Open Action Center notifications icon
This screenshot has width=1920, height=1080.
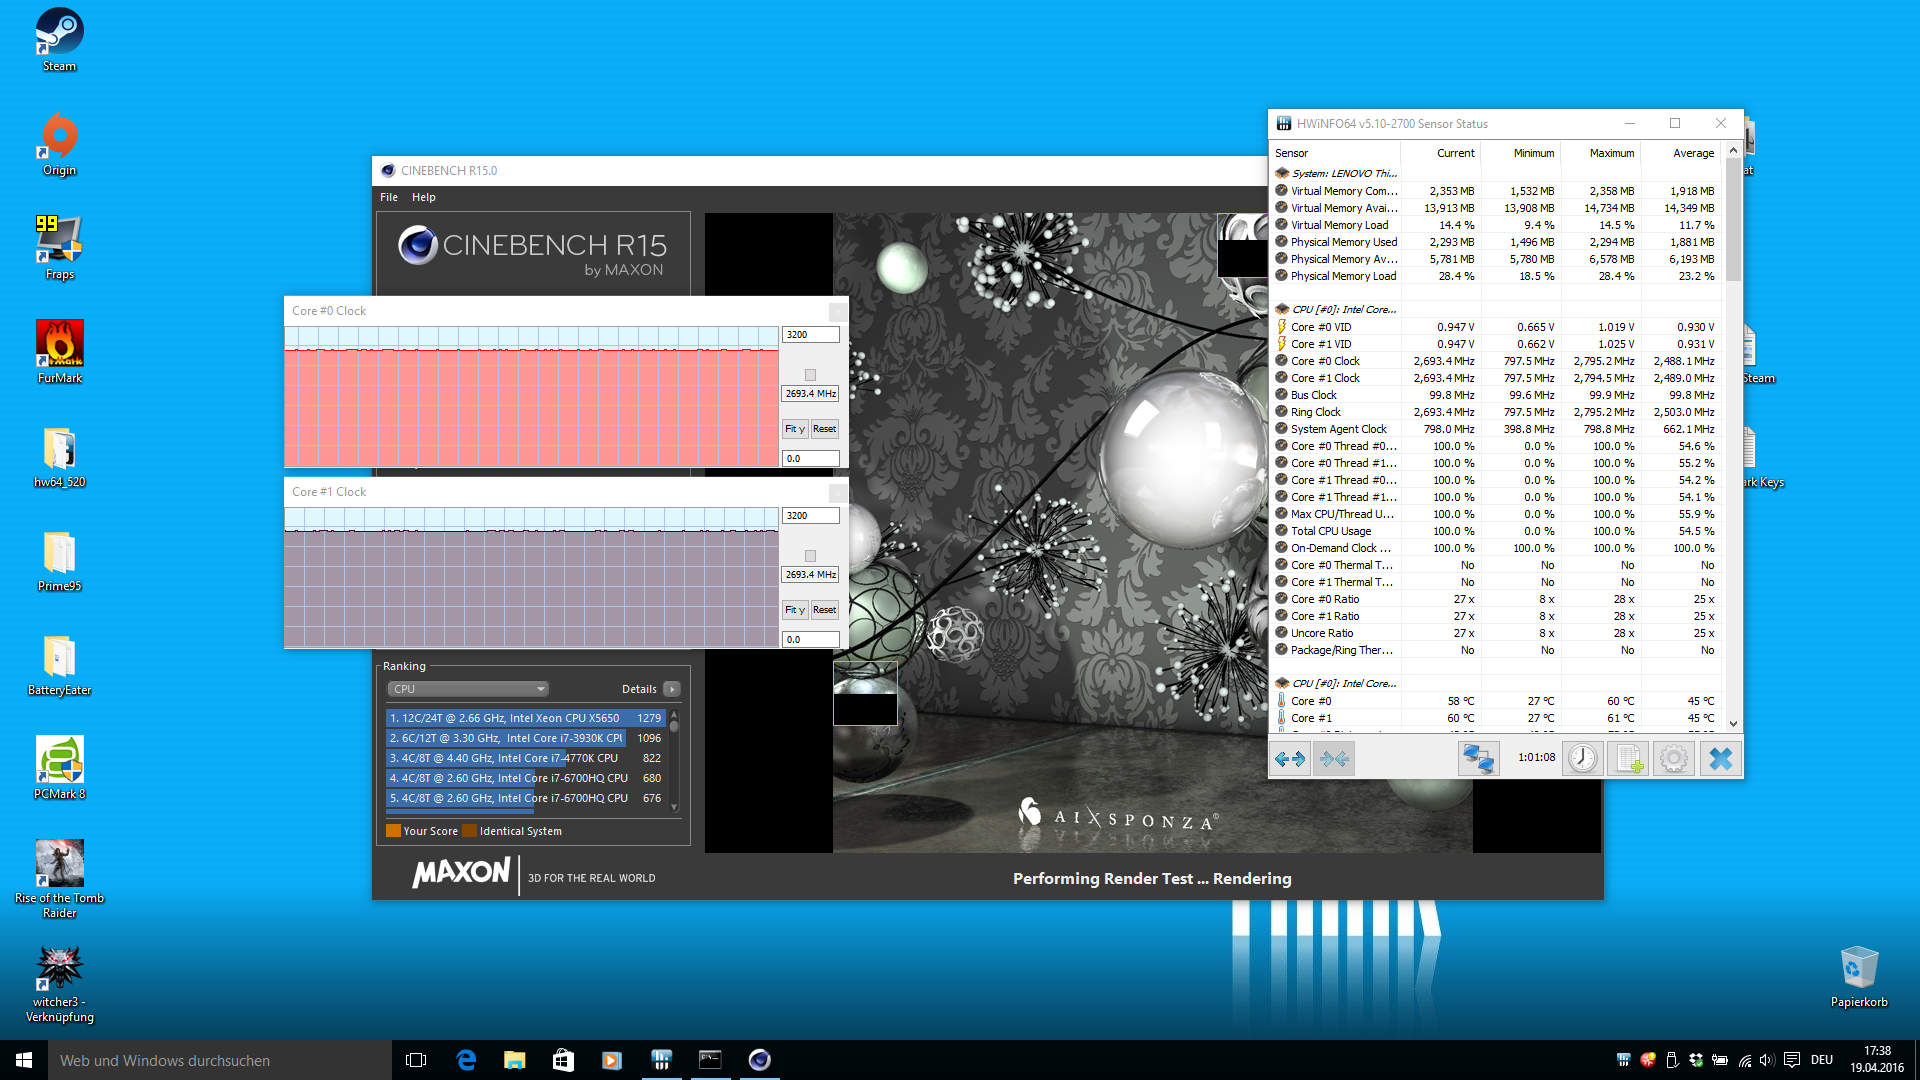1792,1060
